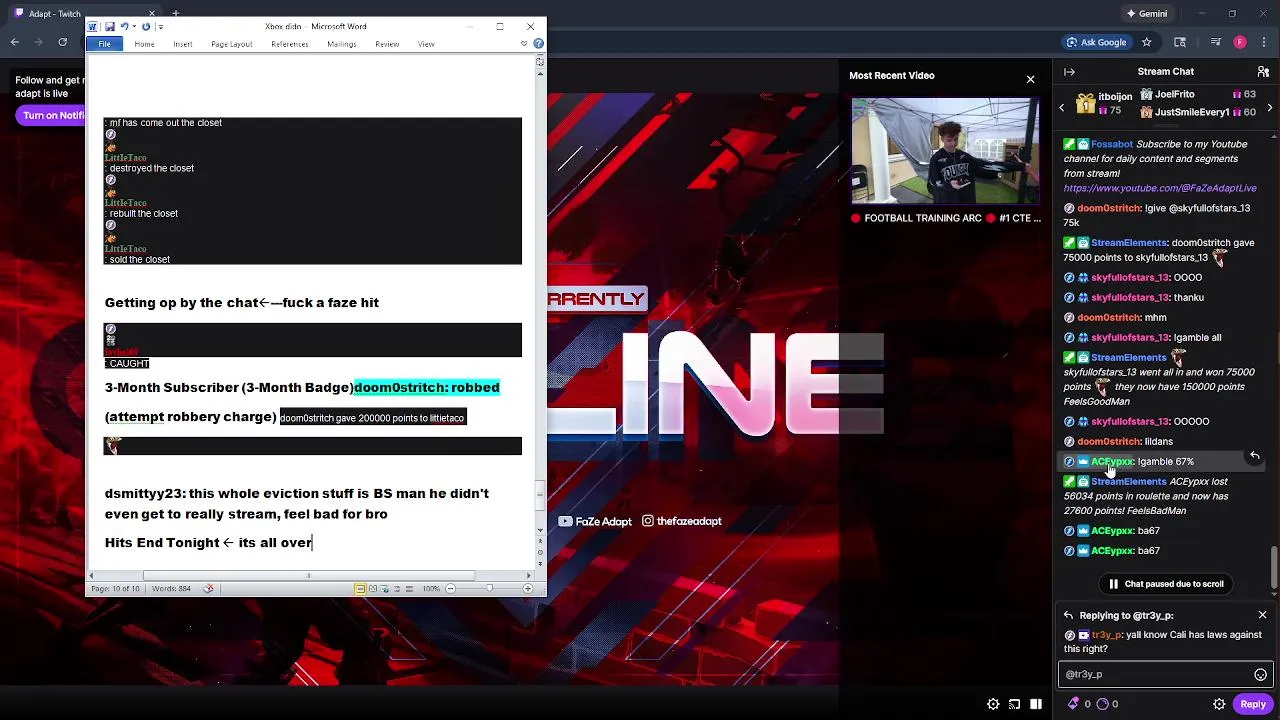The image size is (1280, 720).
Task: Click the proofing errors icon in Word's status bar
Action: point(208,589)
